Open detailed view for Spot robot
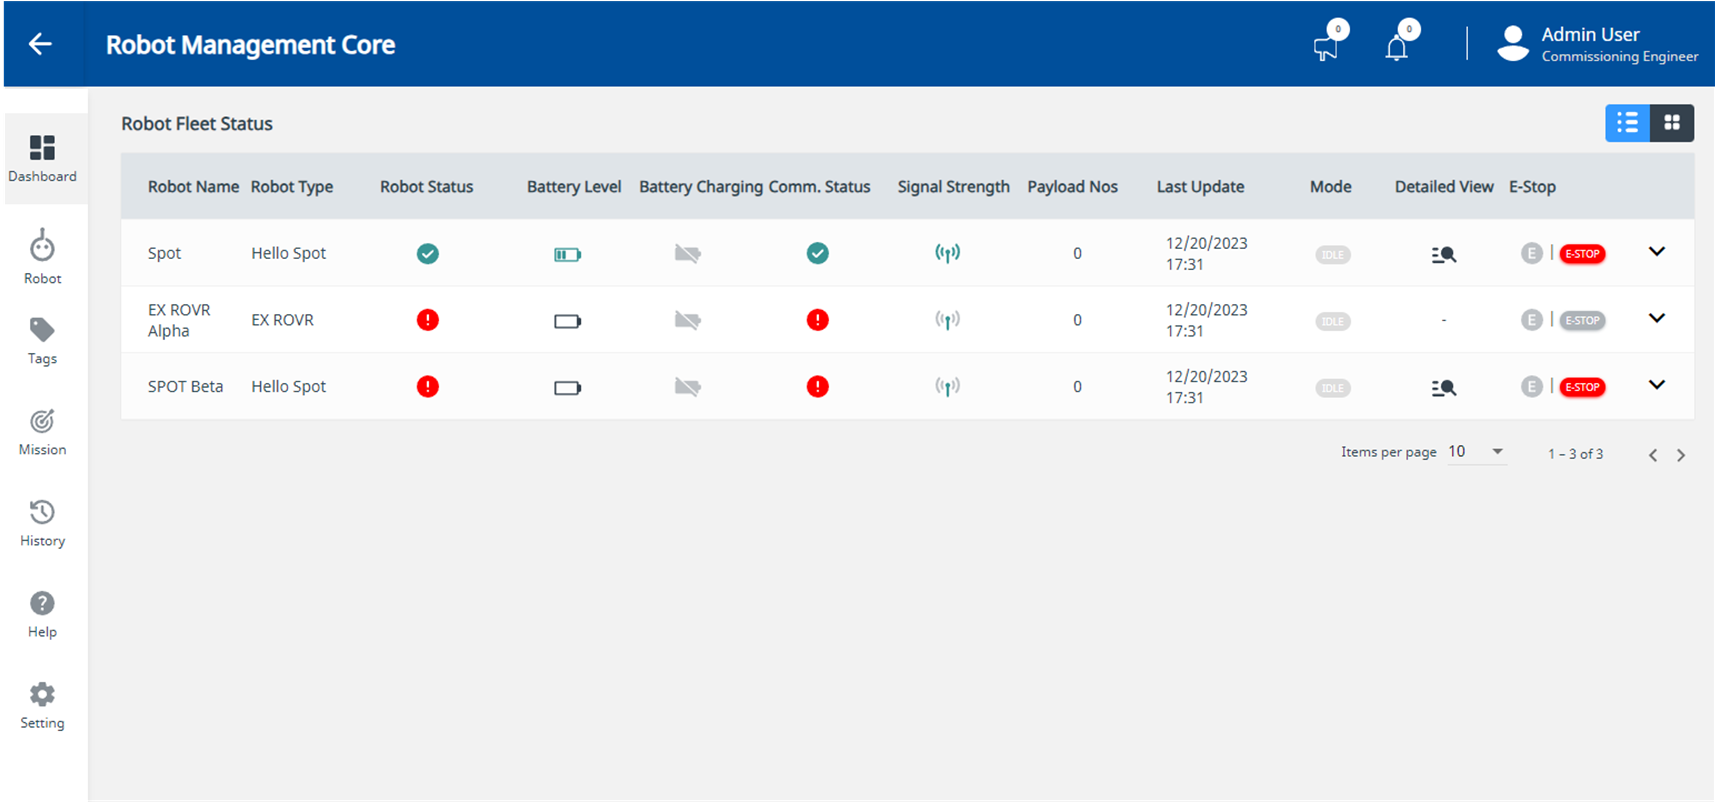This screenshot has width=1719, height=803. click(x=1443, y=255)
